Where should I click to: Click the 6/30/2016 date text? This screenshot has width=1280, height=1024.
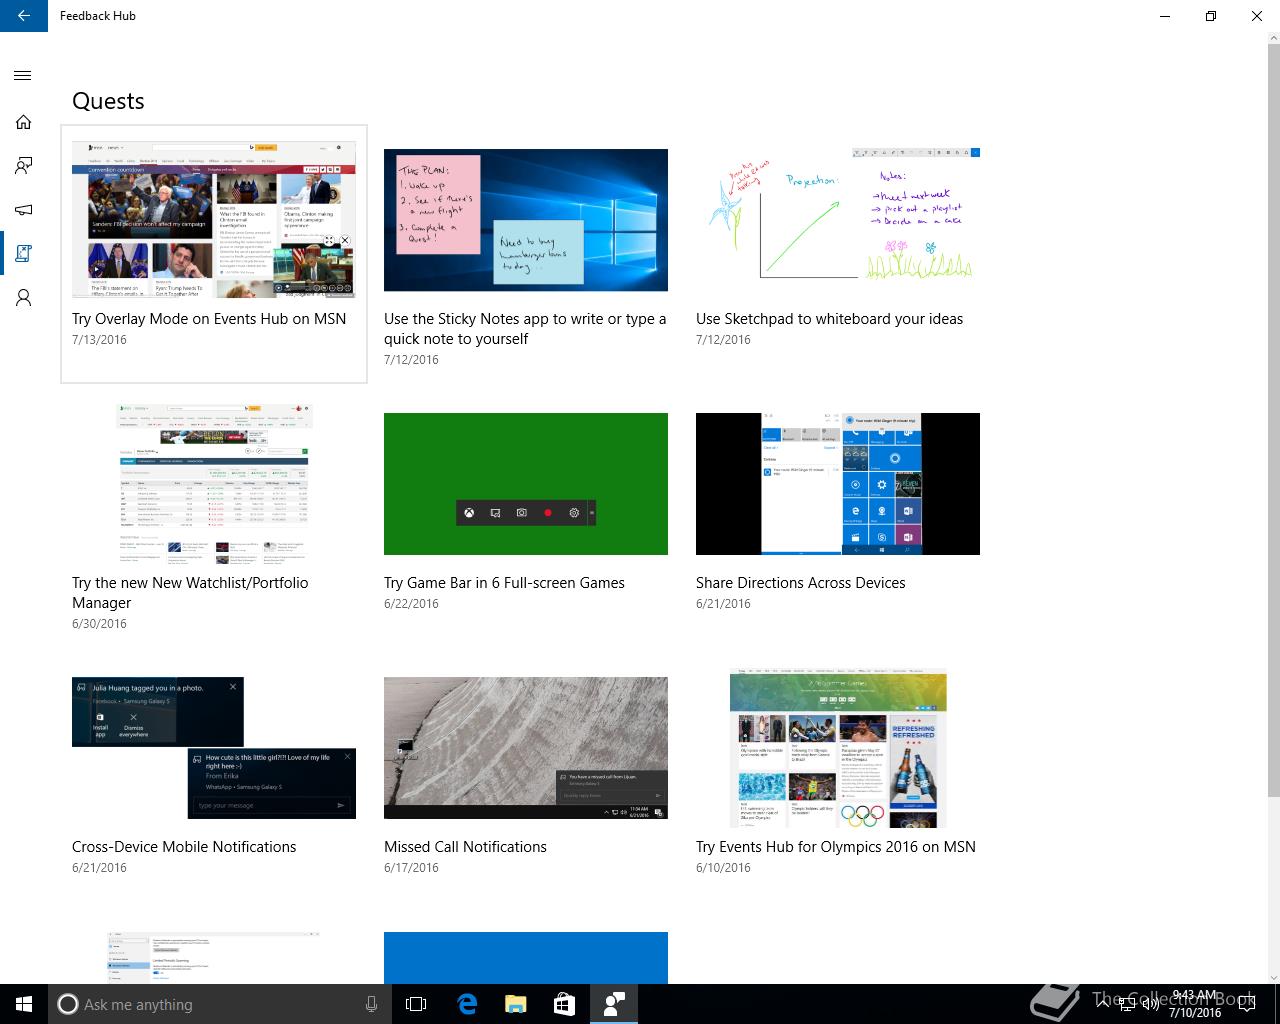pos(99,624)
